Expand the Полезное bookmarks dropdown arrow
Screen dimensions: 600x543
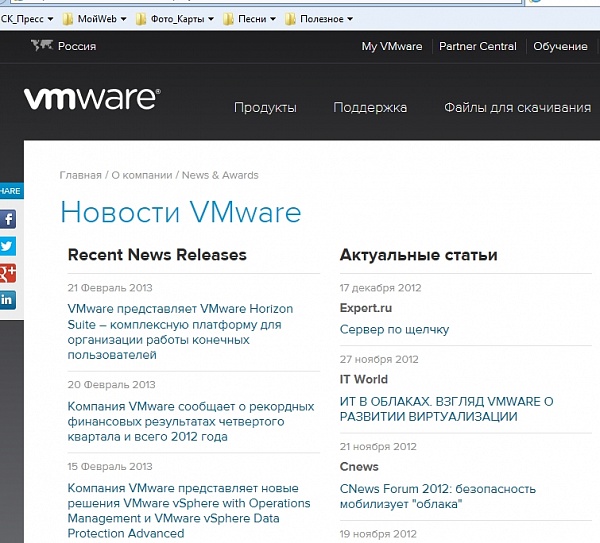[x=350, y=19]
